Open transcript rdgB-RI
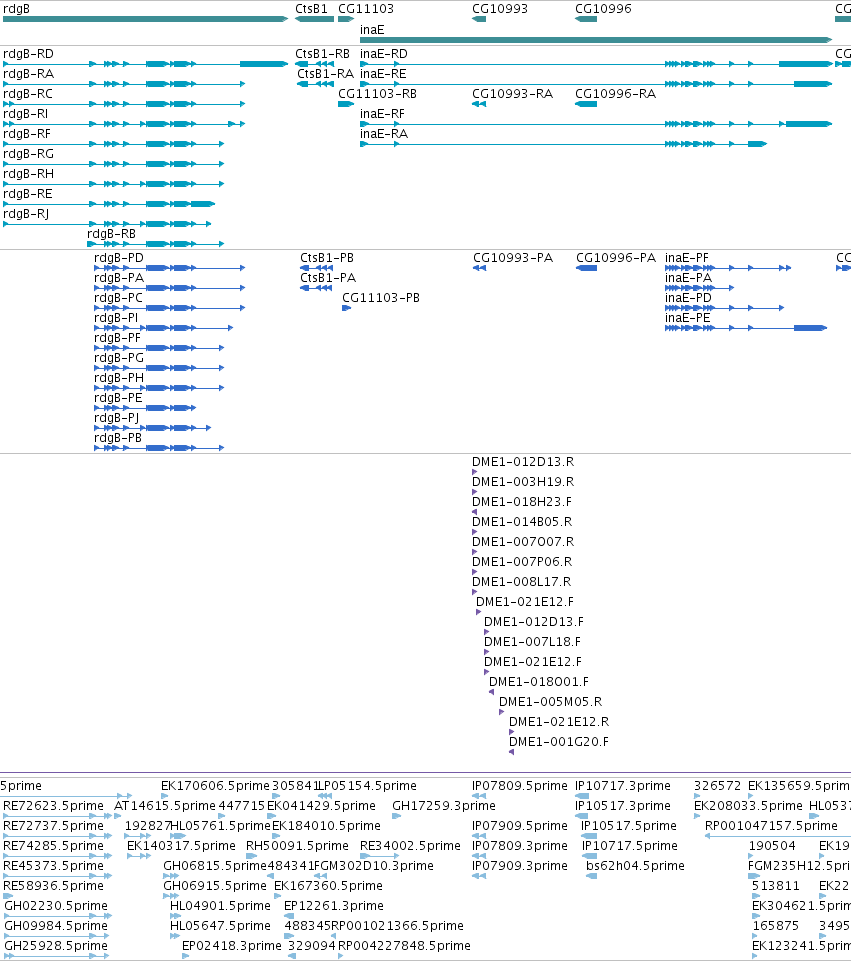This screenshot has width=851, height=961. 25,114
